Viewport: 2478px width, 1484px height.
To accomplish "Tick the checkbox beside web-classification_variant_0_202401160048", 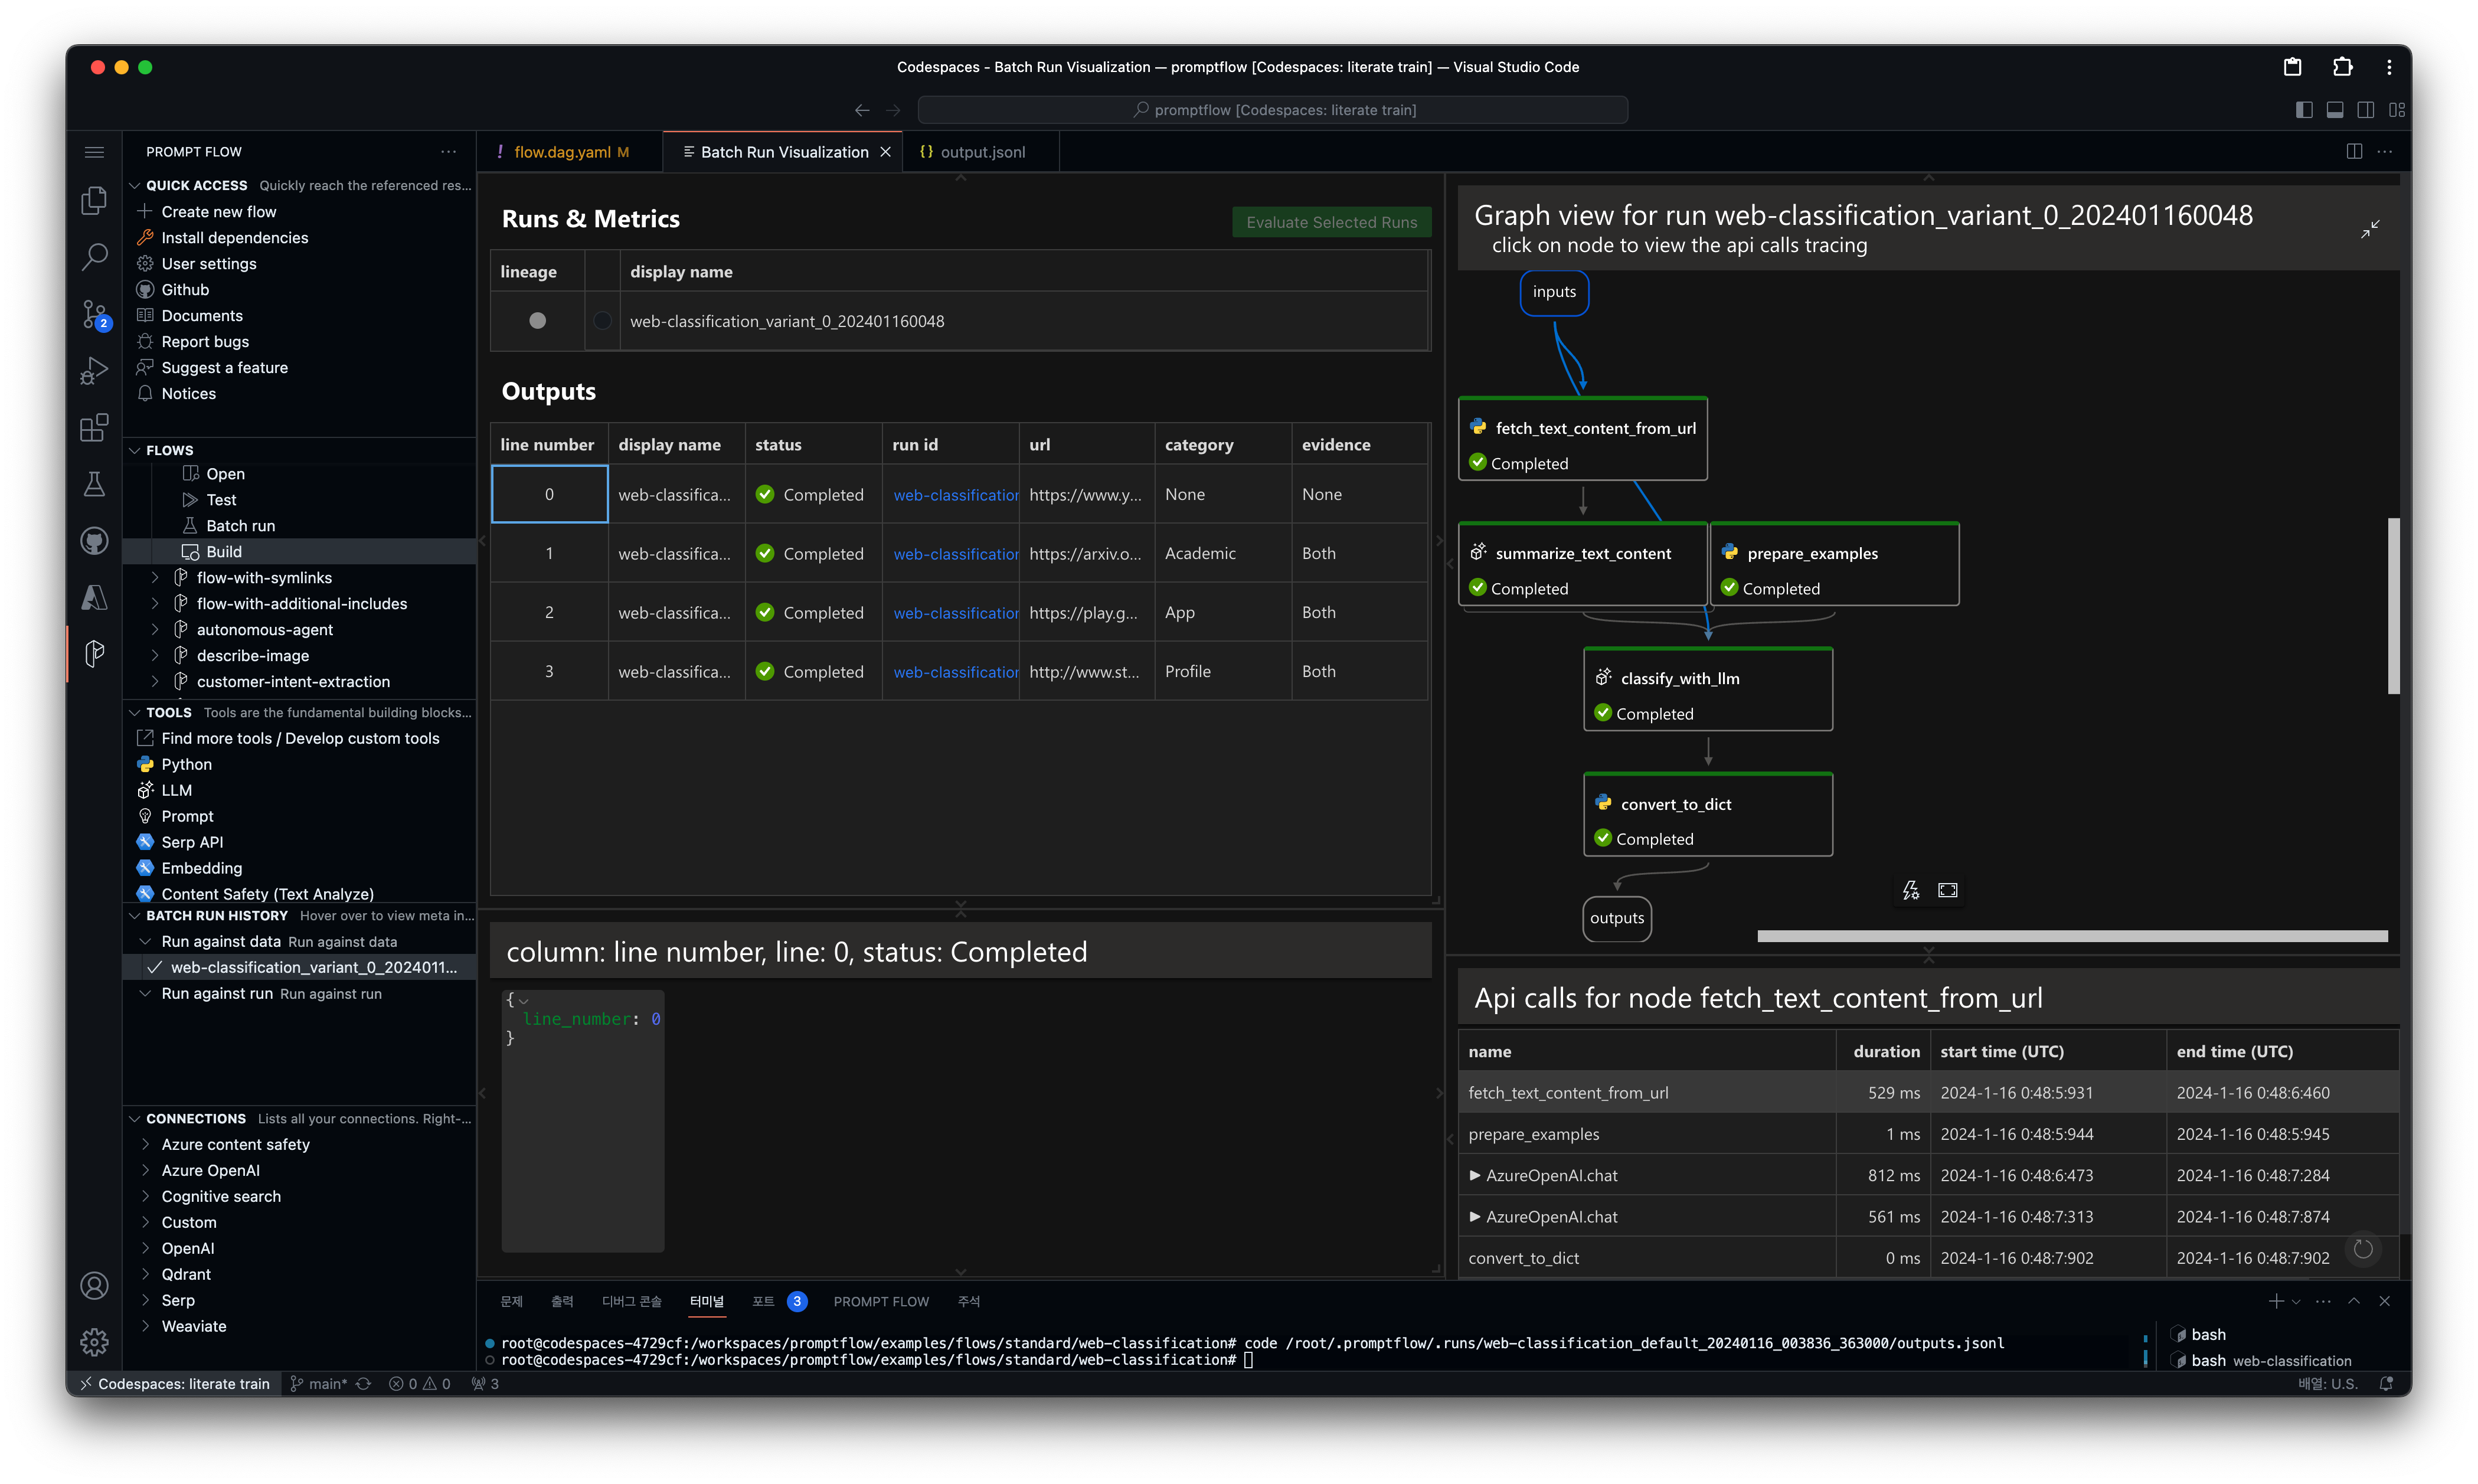I will 602,321.
